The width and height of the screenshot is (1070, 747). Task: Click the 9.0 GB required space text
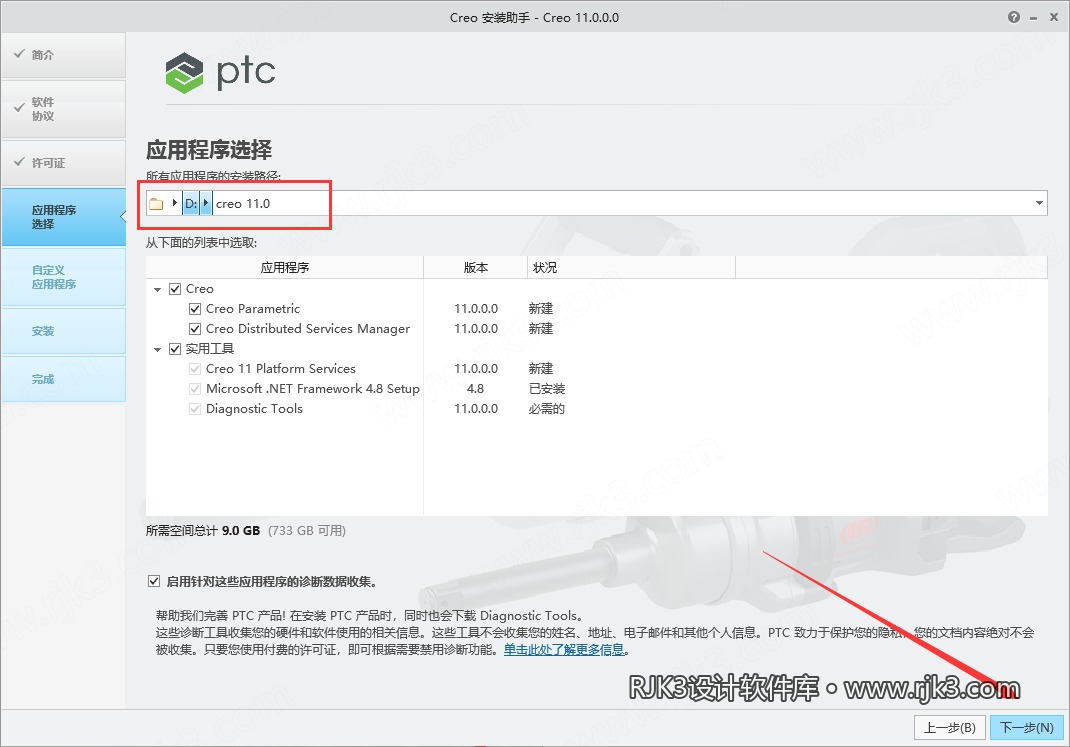tap(241, 531)
